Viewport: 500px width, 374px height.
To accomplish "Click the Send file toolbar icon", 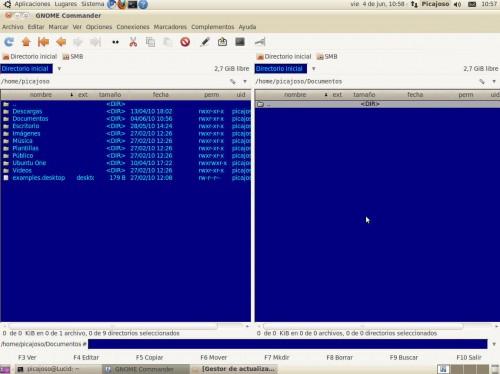I will pyautogui.click(x=222, y=42).
